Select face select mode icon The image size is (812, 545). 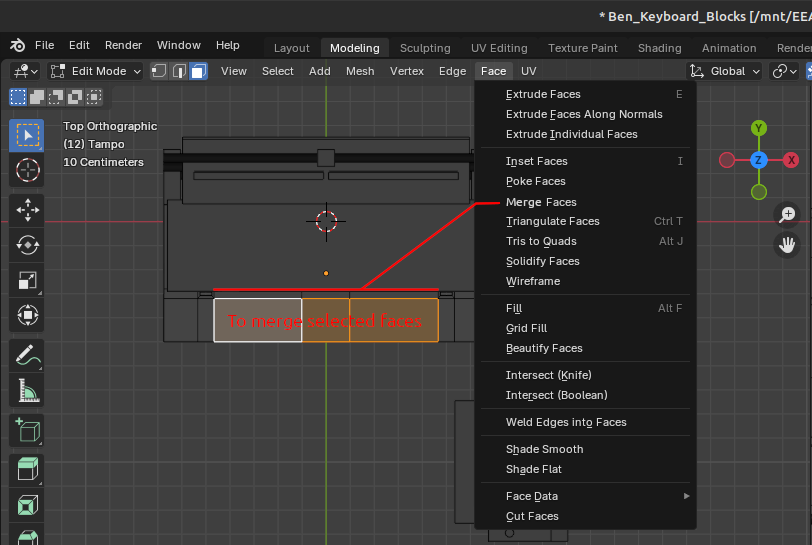[x=198, y=71]
